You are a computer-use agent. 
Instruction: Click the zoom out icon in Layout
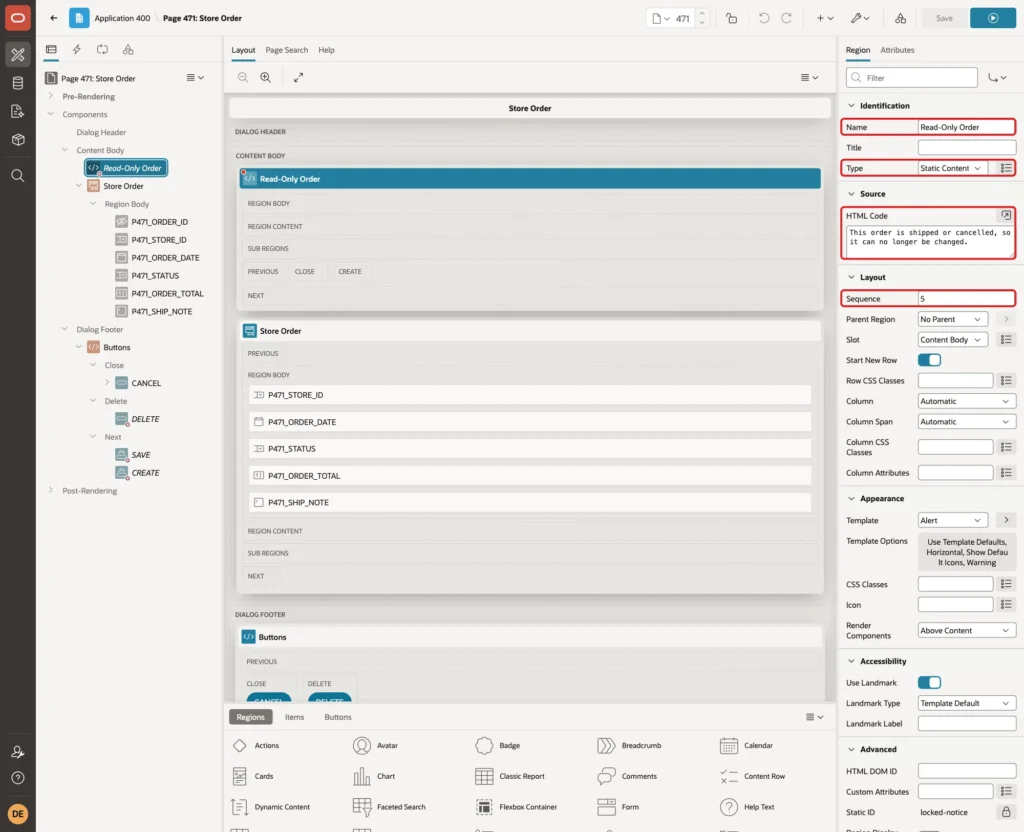(243, 77)
